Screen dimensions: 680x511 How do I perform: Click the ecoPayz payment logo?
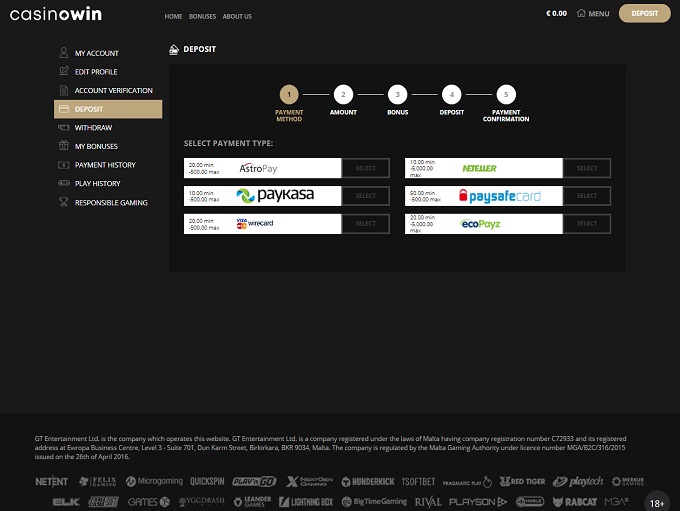[481, 224]
